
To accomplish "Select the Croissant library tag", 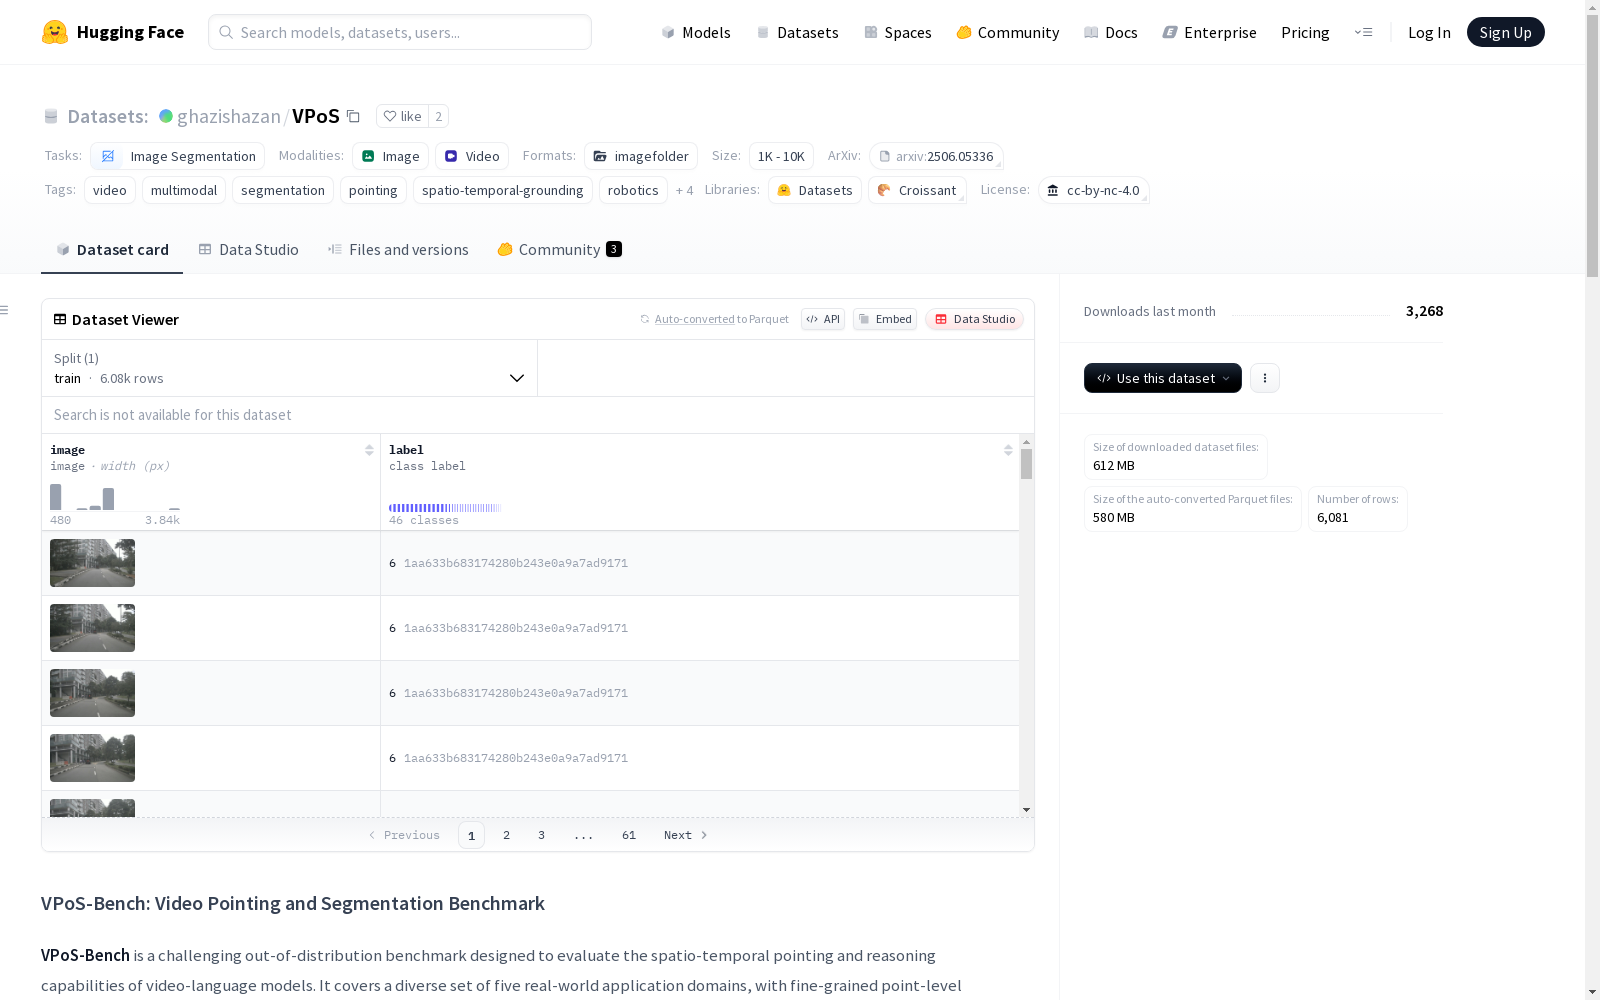I will click(917, 190).
